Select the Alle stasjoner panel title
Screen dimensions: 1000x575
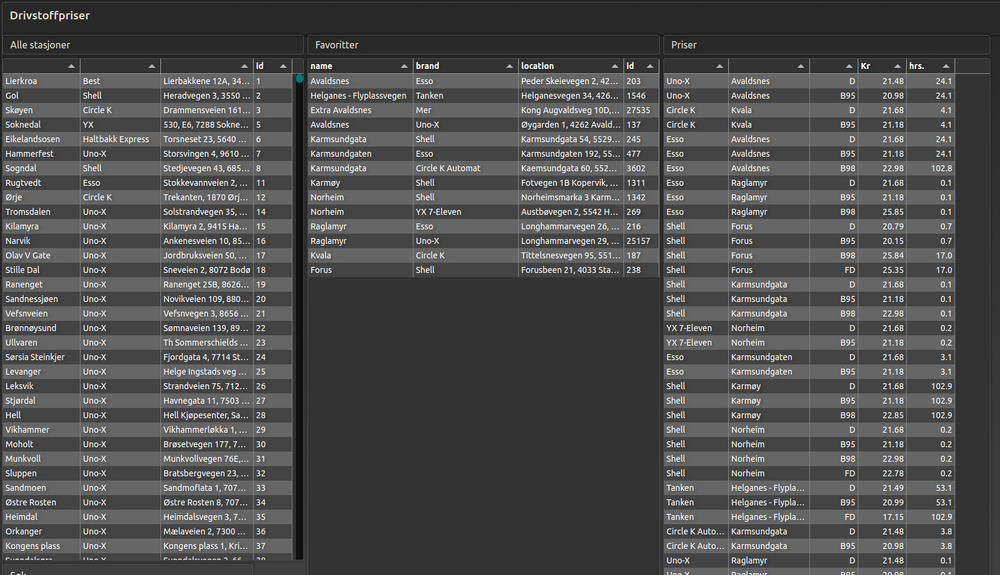click(x=40, y=45)
